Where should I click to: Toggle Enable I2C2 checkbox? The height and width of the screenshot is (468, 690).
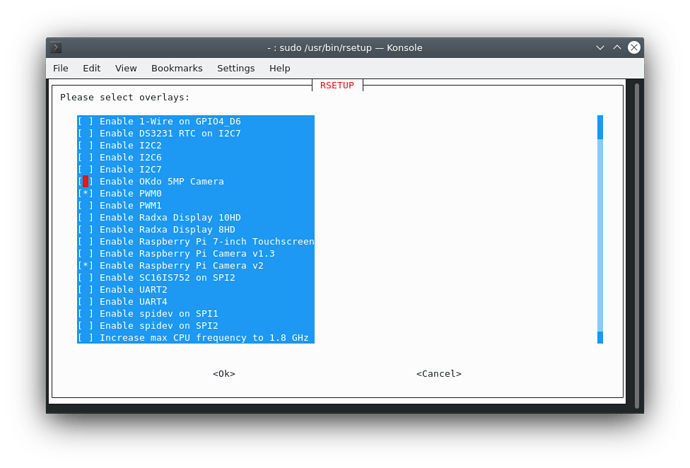coord(85,145)
